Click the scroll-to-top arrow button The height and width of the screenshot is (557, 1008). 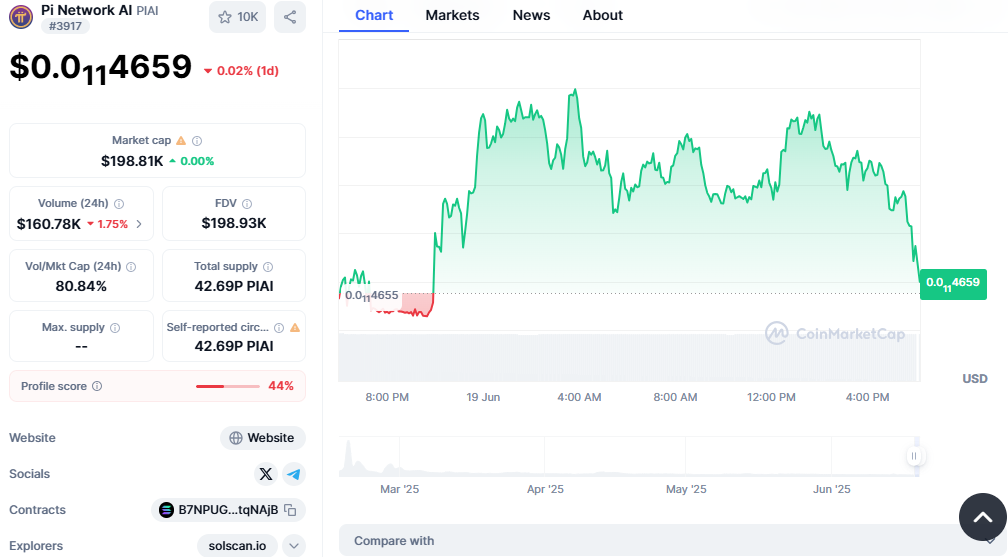tap(982, 517)
